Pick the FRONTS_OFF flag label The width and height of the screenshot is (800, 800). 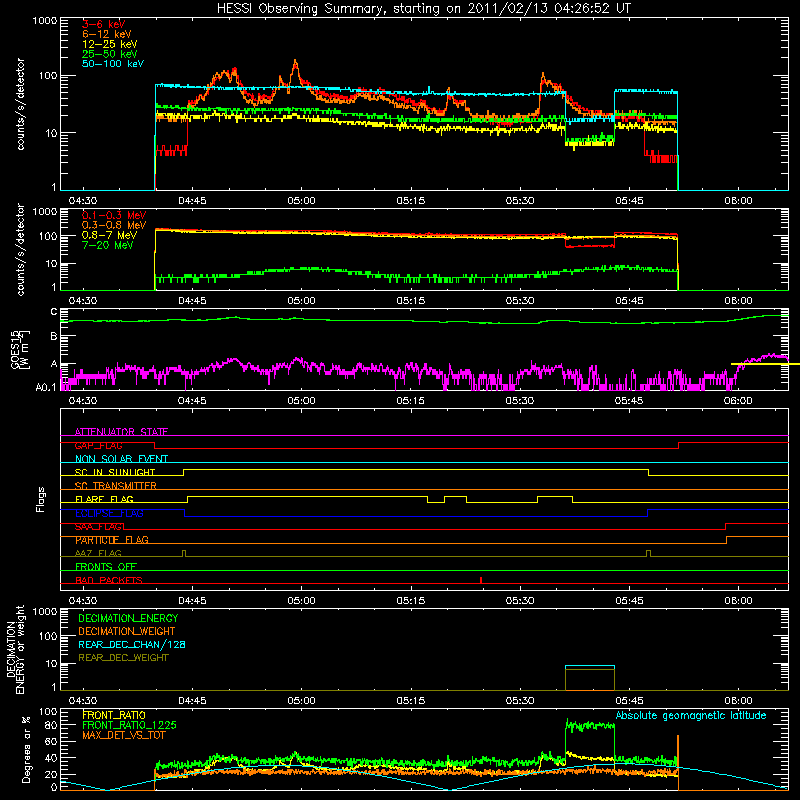click(106, 567)
